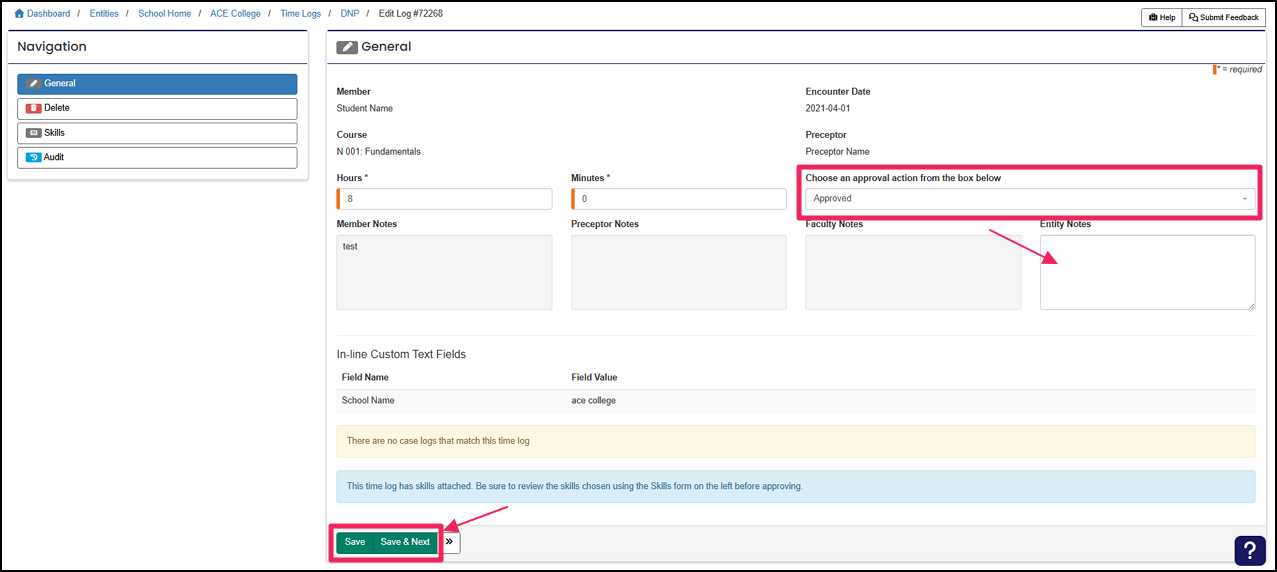Navigate to ACE College breadcrumb
This screenshot has width=1277, height=572.
[x=235, y=14]
